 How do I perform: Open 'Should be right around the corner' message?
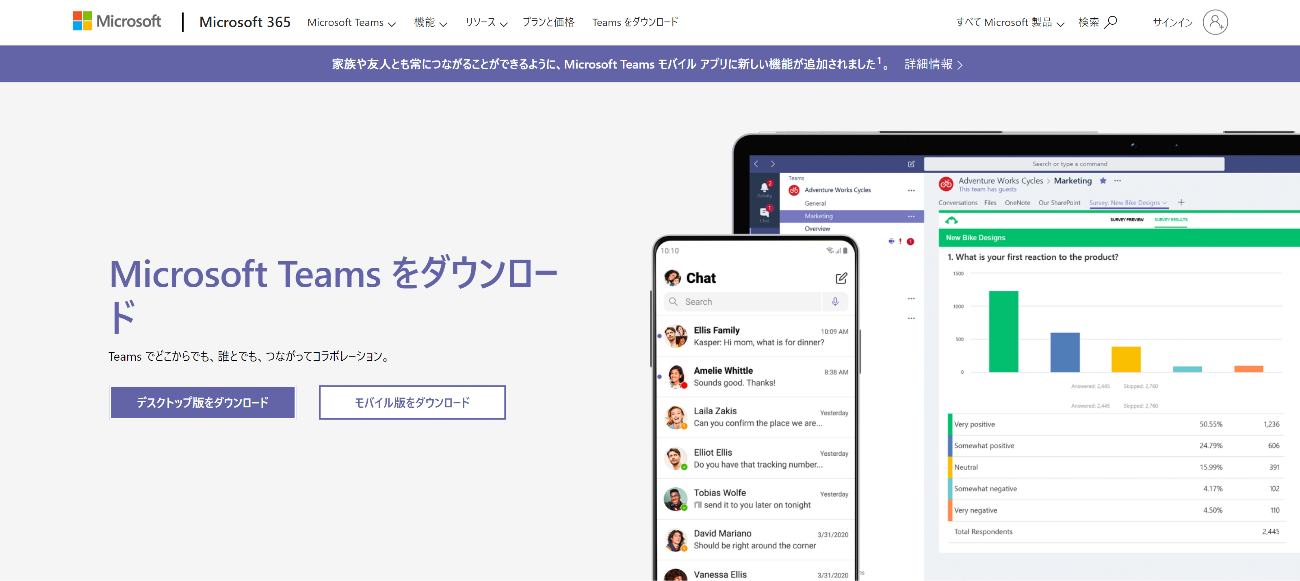pyautogui.click(x=755, y=546)
